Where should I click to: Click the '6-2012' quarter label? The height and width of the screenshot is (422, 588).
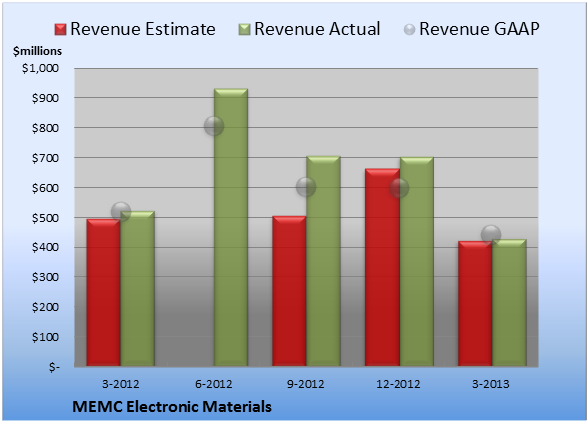coord(213,384)
